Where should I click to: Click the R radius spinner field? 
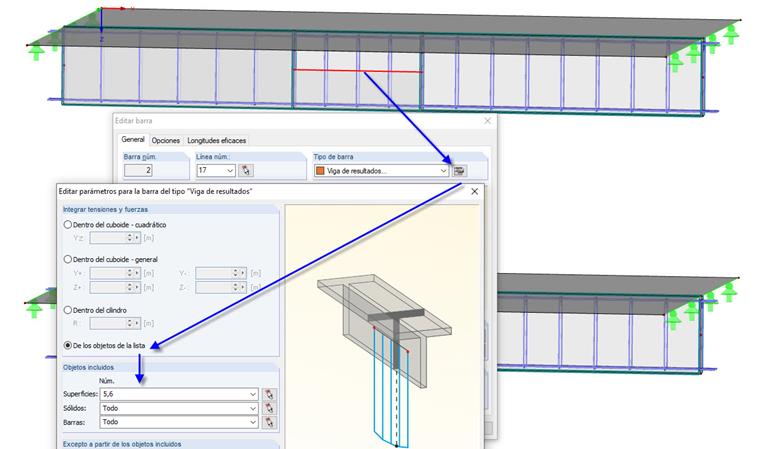click(115, 323)
